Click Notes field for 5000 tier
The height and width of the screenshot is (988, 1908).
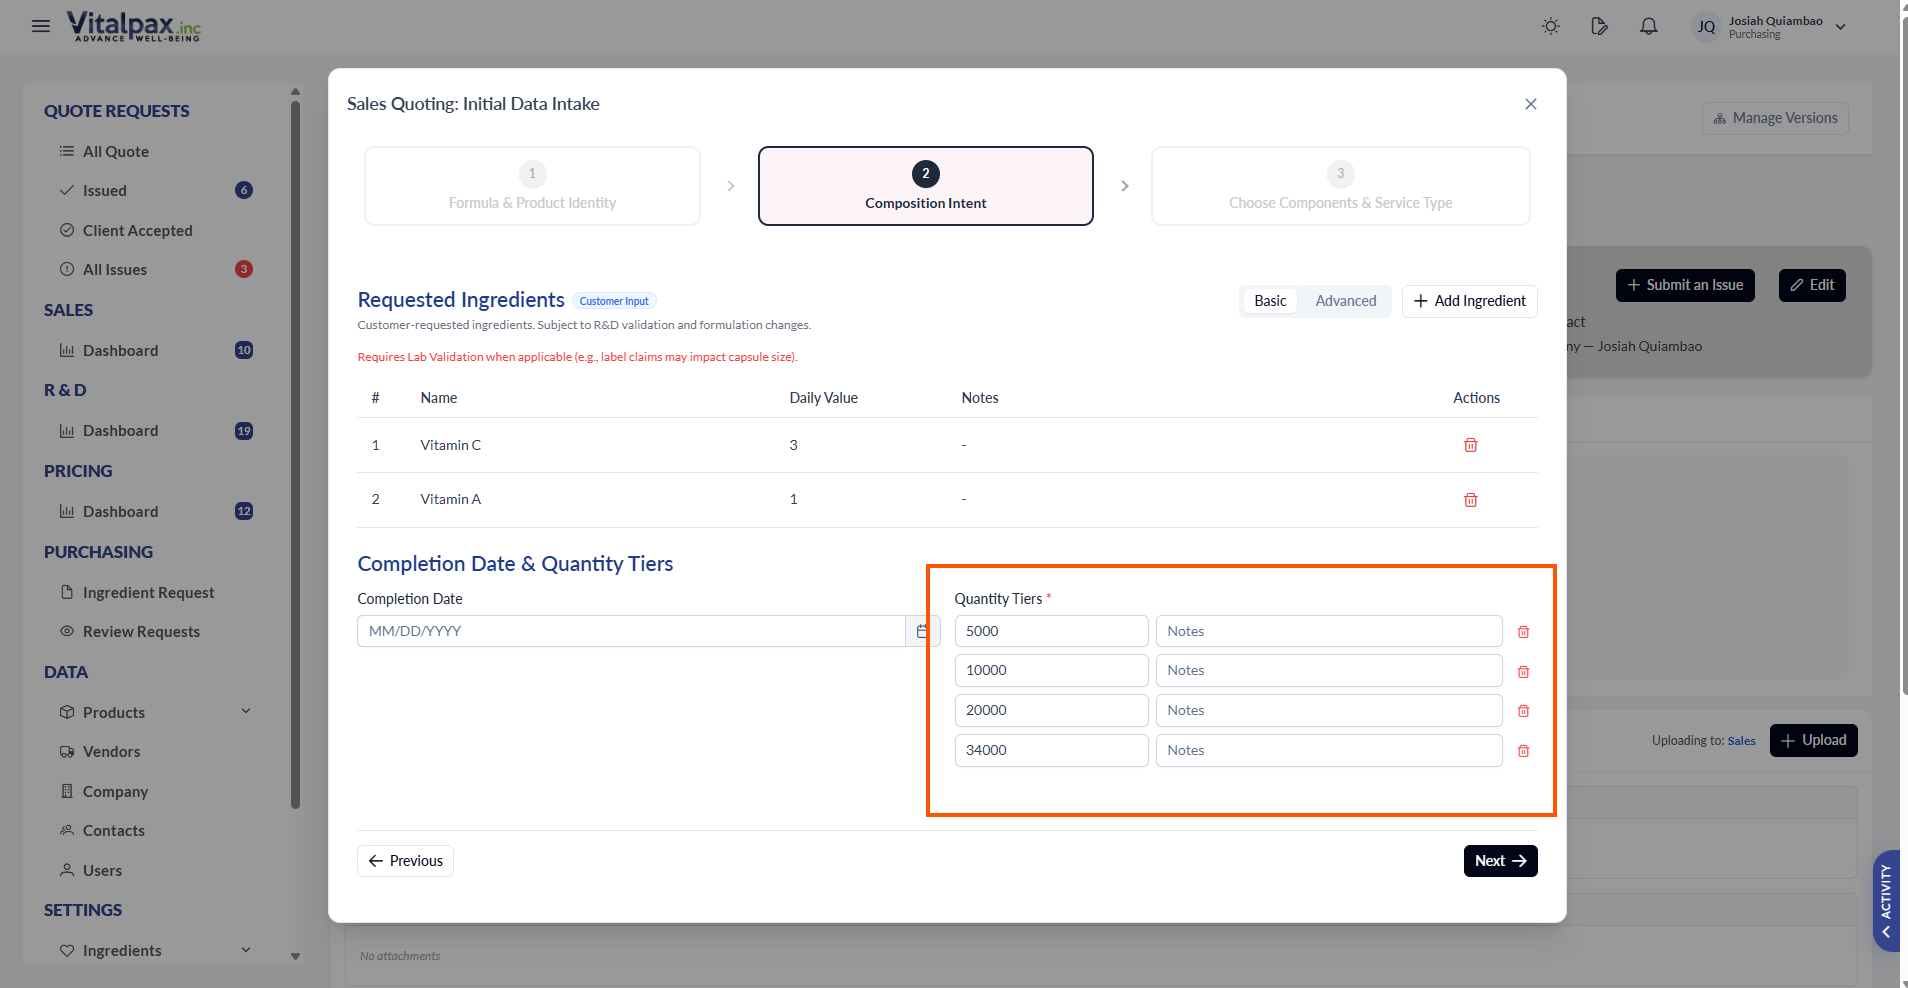(x=1329, y=631)
